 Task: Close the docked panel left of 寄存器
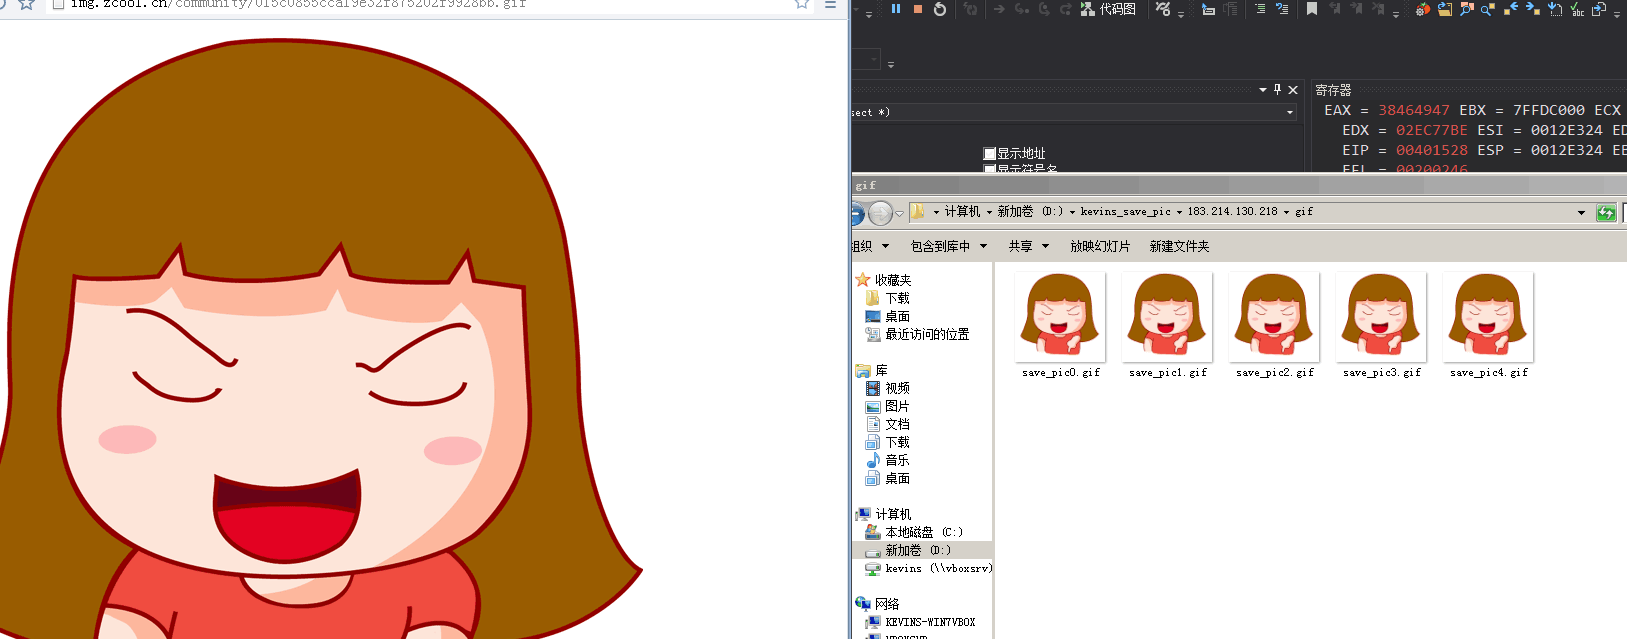point(1293,89)
